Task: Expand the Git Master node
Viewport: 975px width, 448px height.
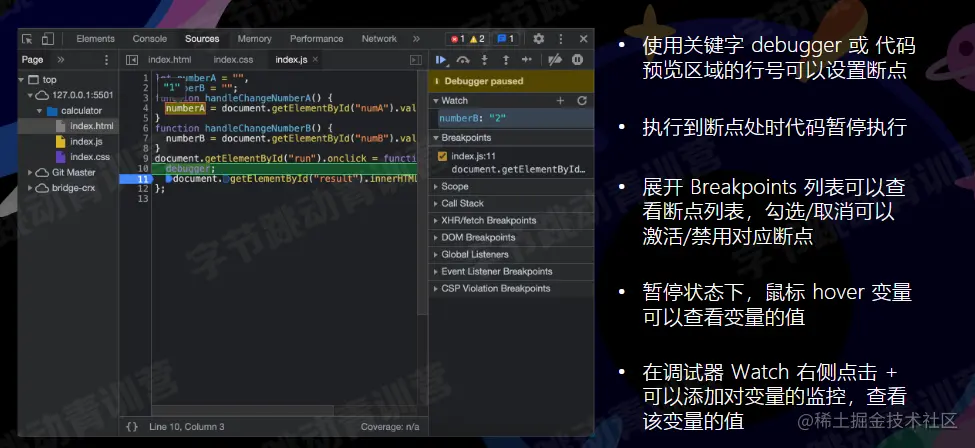Action: [30, 172]
